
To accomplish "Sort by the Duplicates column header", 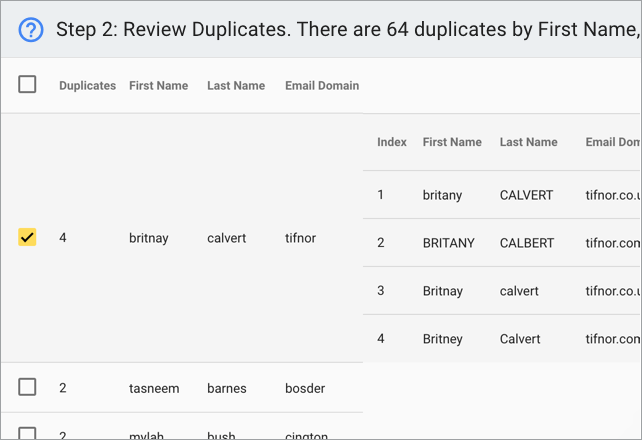I will coord(87,86).
